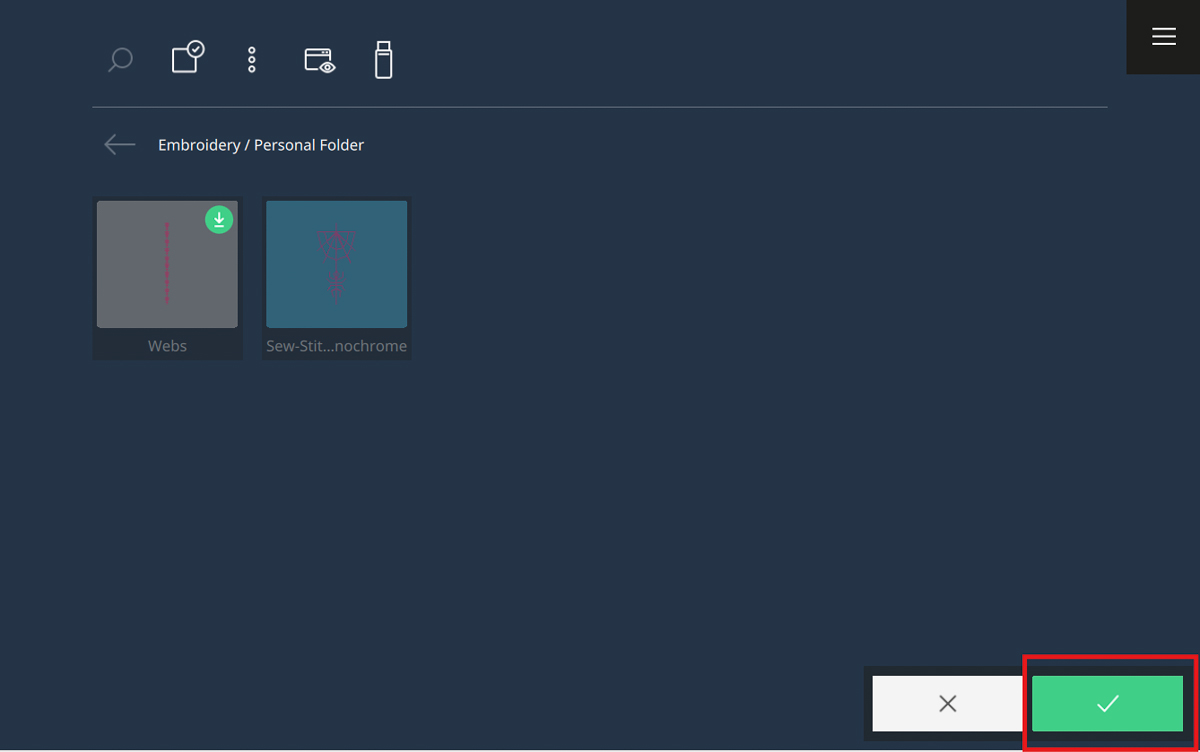Click Personal Folder in the breadcrumb path
This screenshot has height=752, width=1200.
[x=309, y=145]
